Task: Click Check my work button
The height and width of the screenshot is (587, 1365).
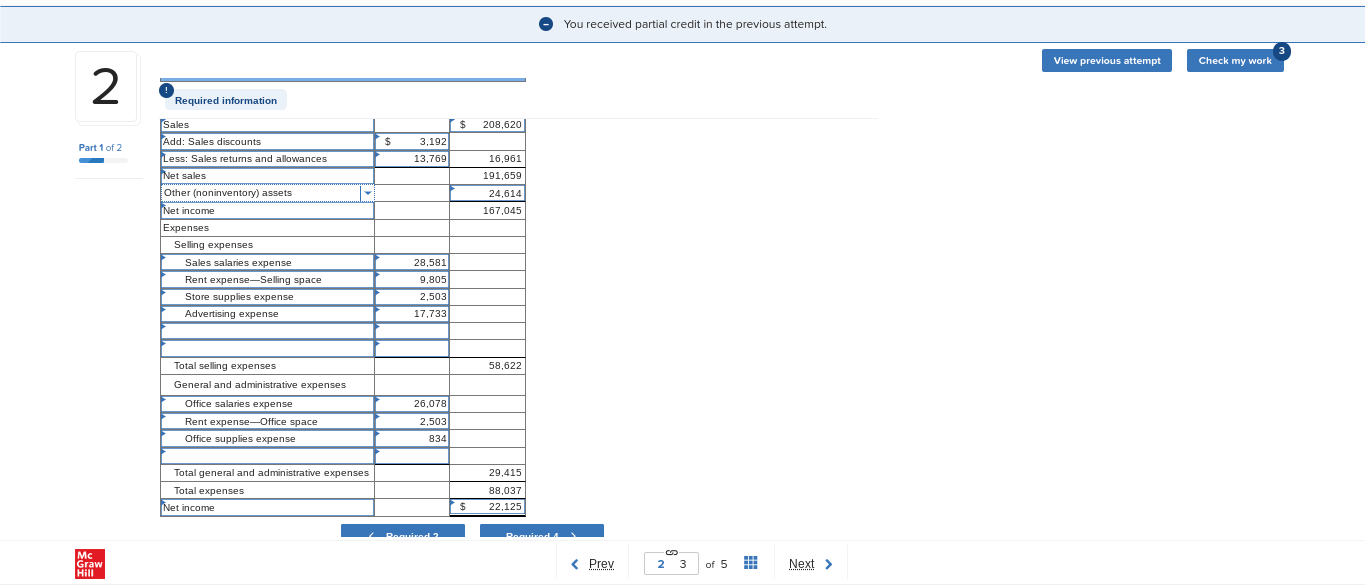Action: (x=1235, y=61)
